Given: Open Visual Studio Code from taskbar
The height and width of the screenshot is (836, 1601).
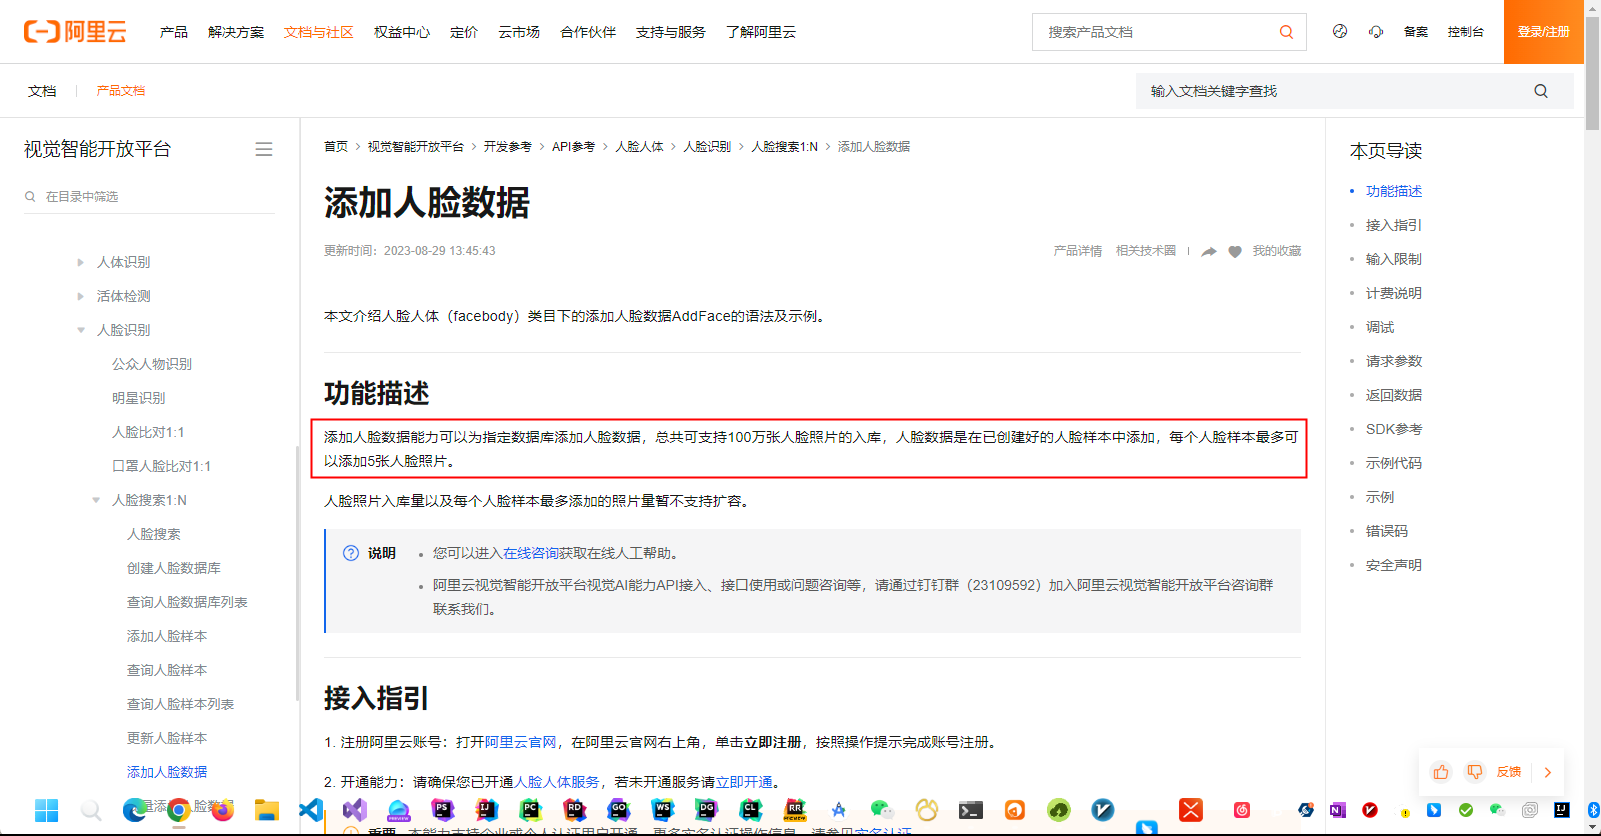Looking at the screenshot, I should pos(311,810).
